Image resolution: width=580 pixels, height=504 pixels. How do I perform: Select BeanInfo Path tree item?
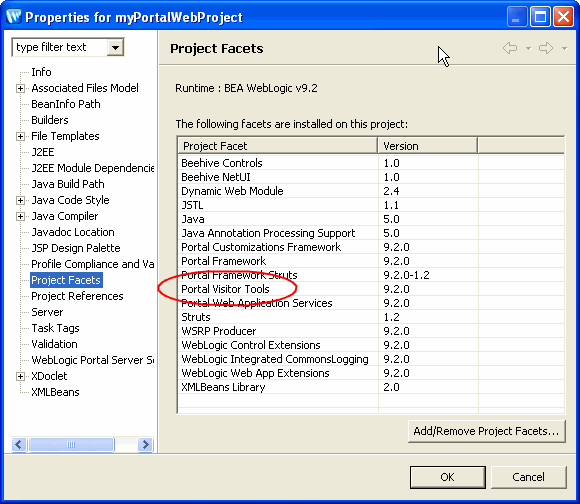pyautogui.click(x=66, y=104)
